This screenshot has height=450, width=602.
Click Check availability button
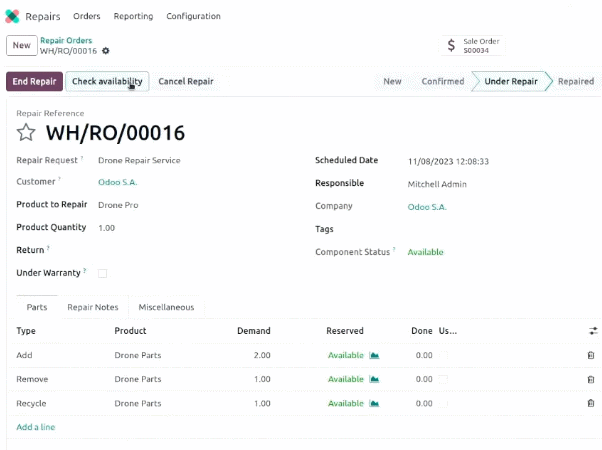coord(107,81)
